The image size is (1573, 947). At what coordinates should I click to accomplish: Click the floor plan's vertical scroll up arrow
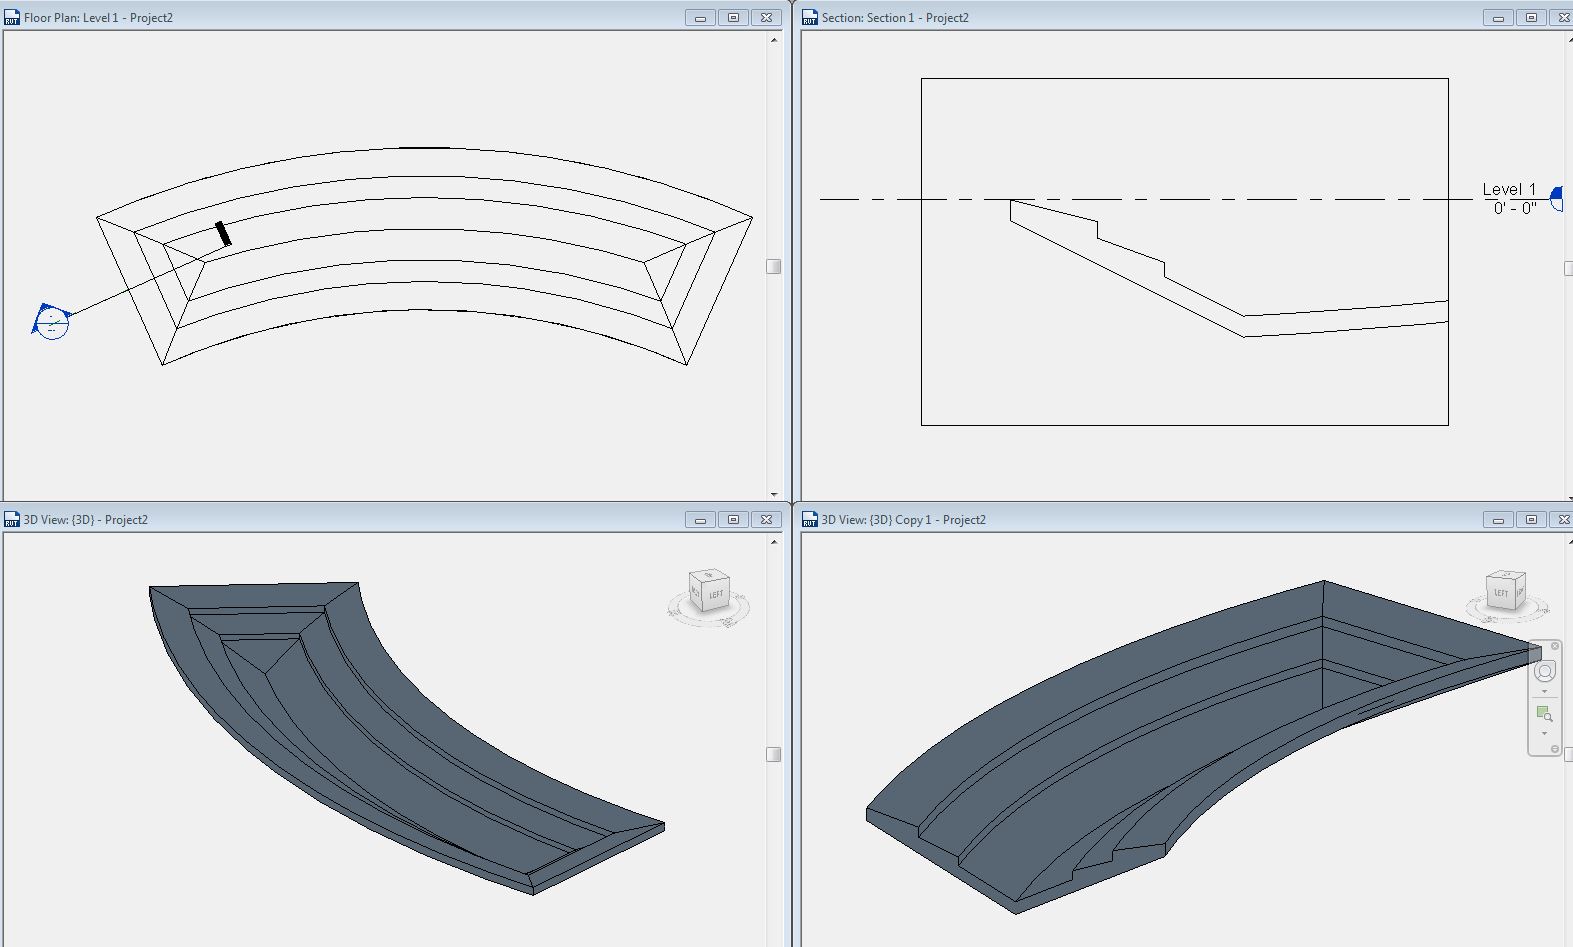[x=774, y=40]
